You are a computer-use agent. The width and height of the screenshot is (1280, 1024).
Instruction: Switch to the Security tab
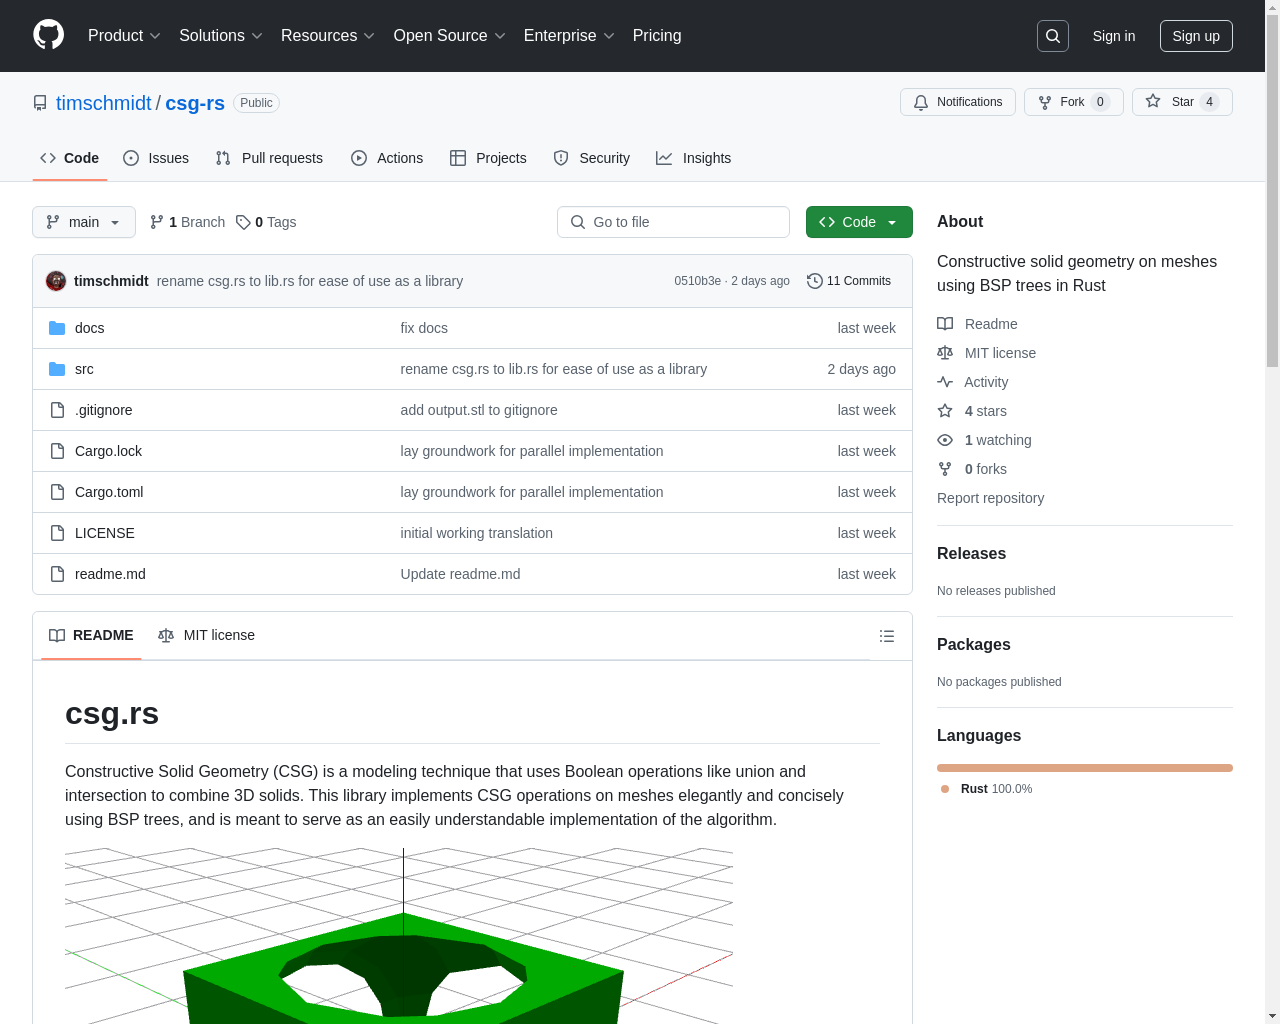point(592,158)
